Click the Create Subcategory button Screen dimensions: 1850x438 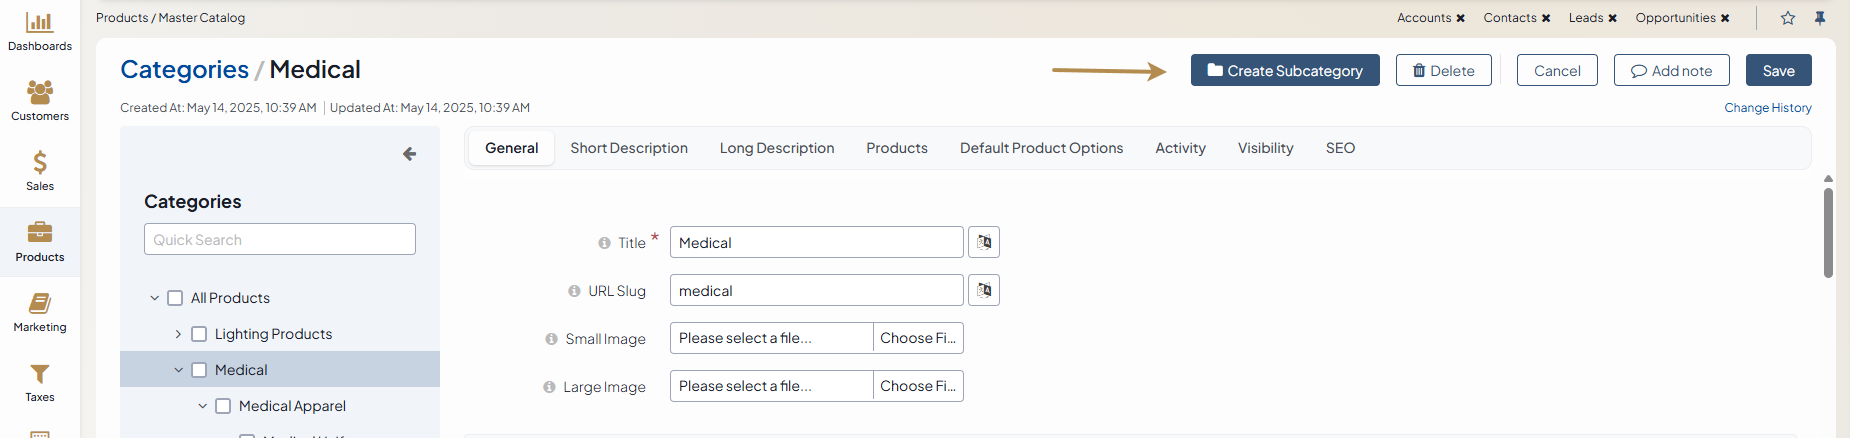[1284, 70]
